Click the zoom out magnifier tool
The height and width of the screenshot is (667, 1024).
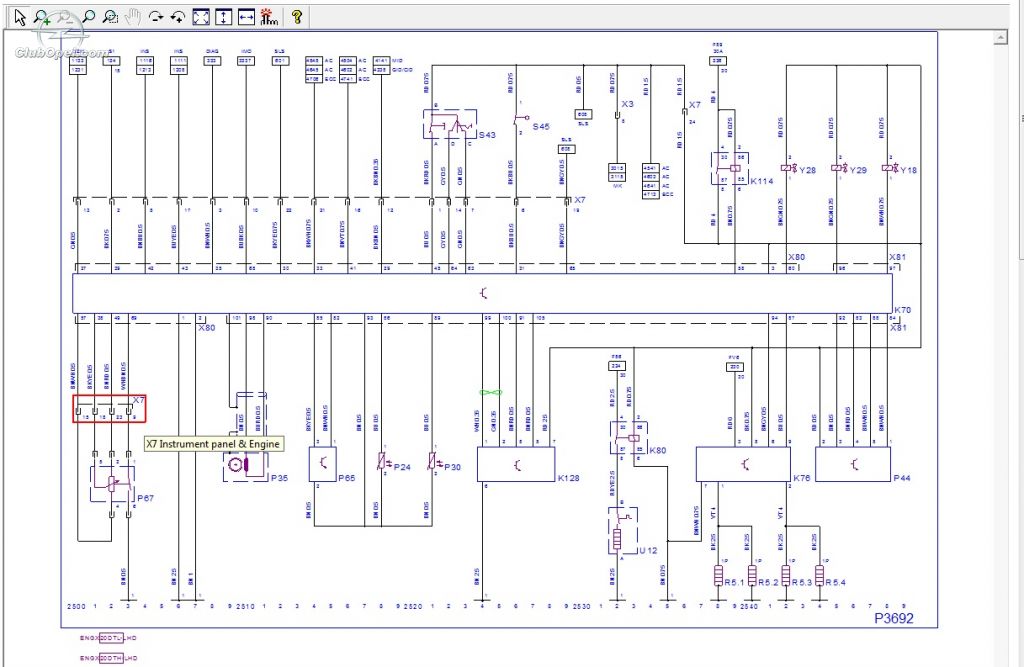65,17
